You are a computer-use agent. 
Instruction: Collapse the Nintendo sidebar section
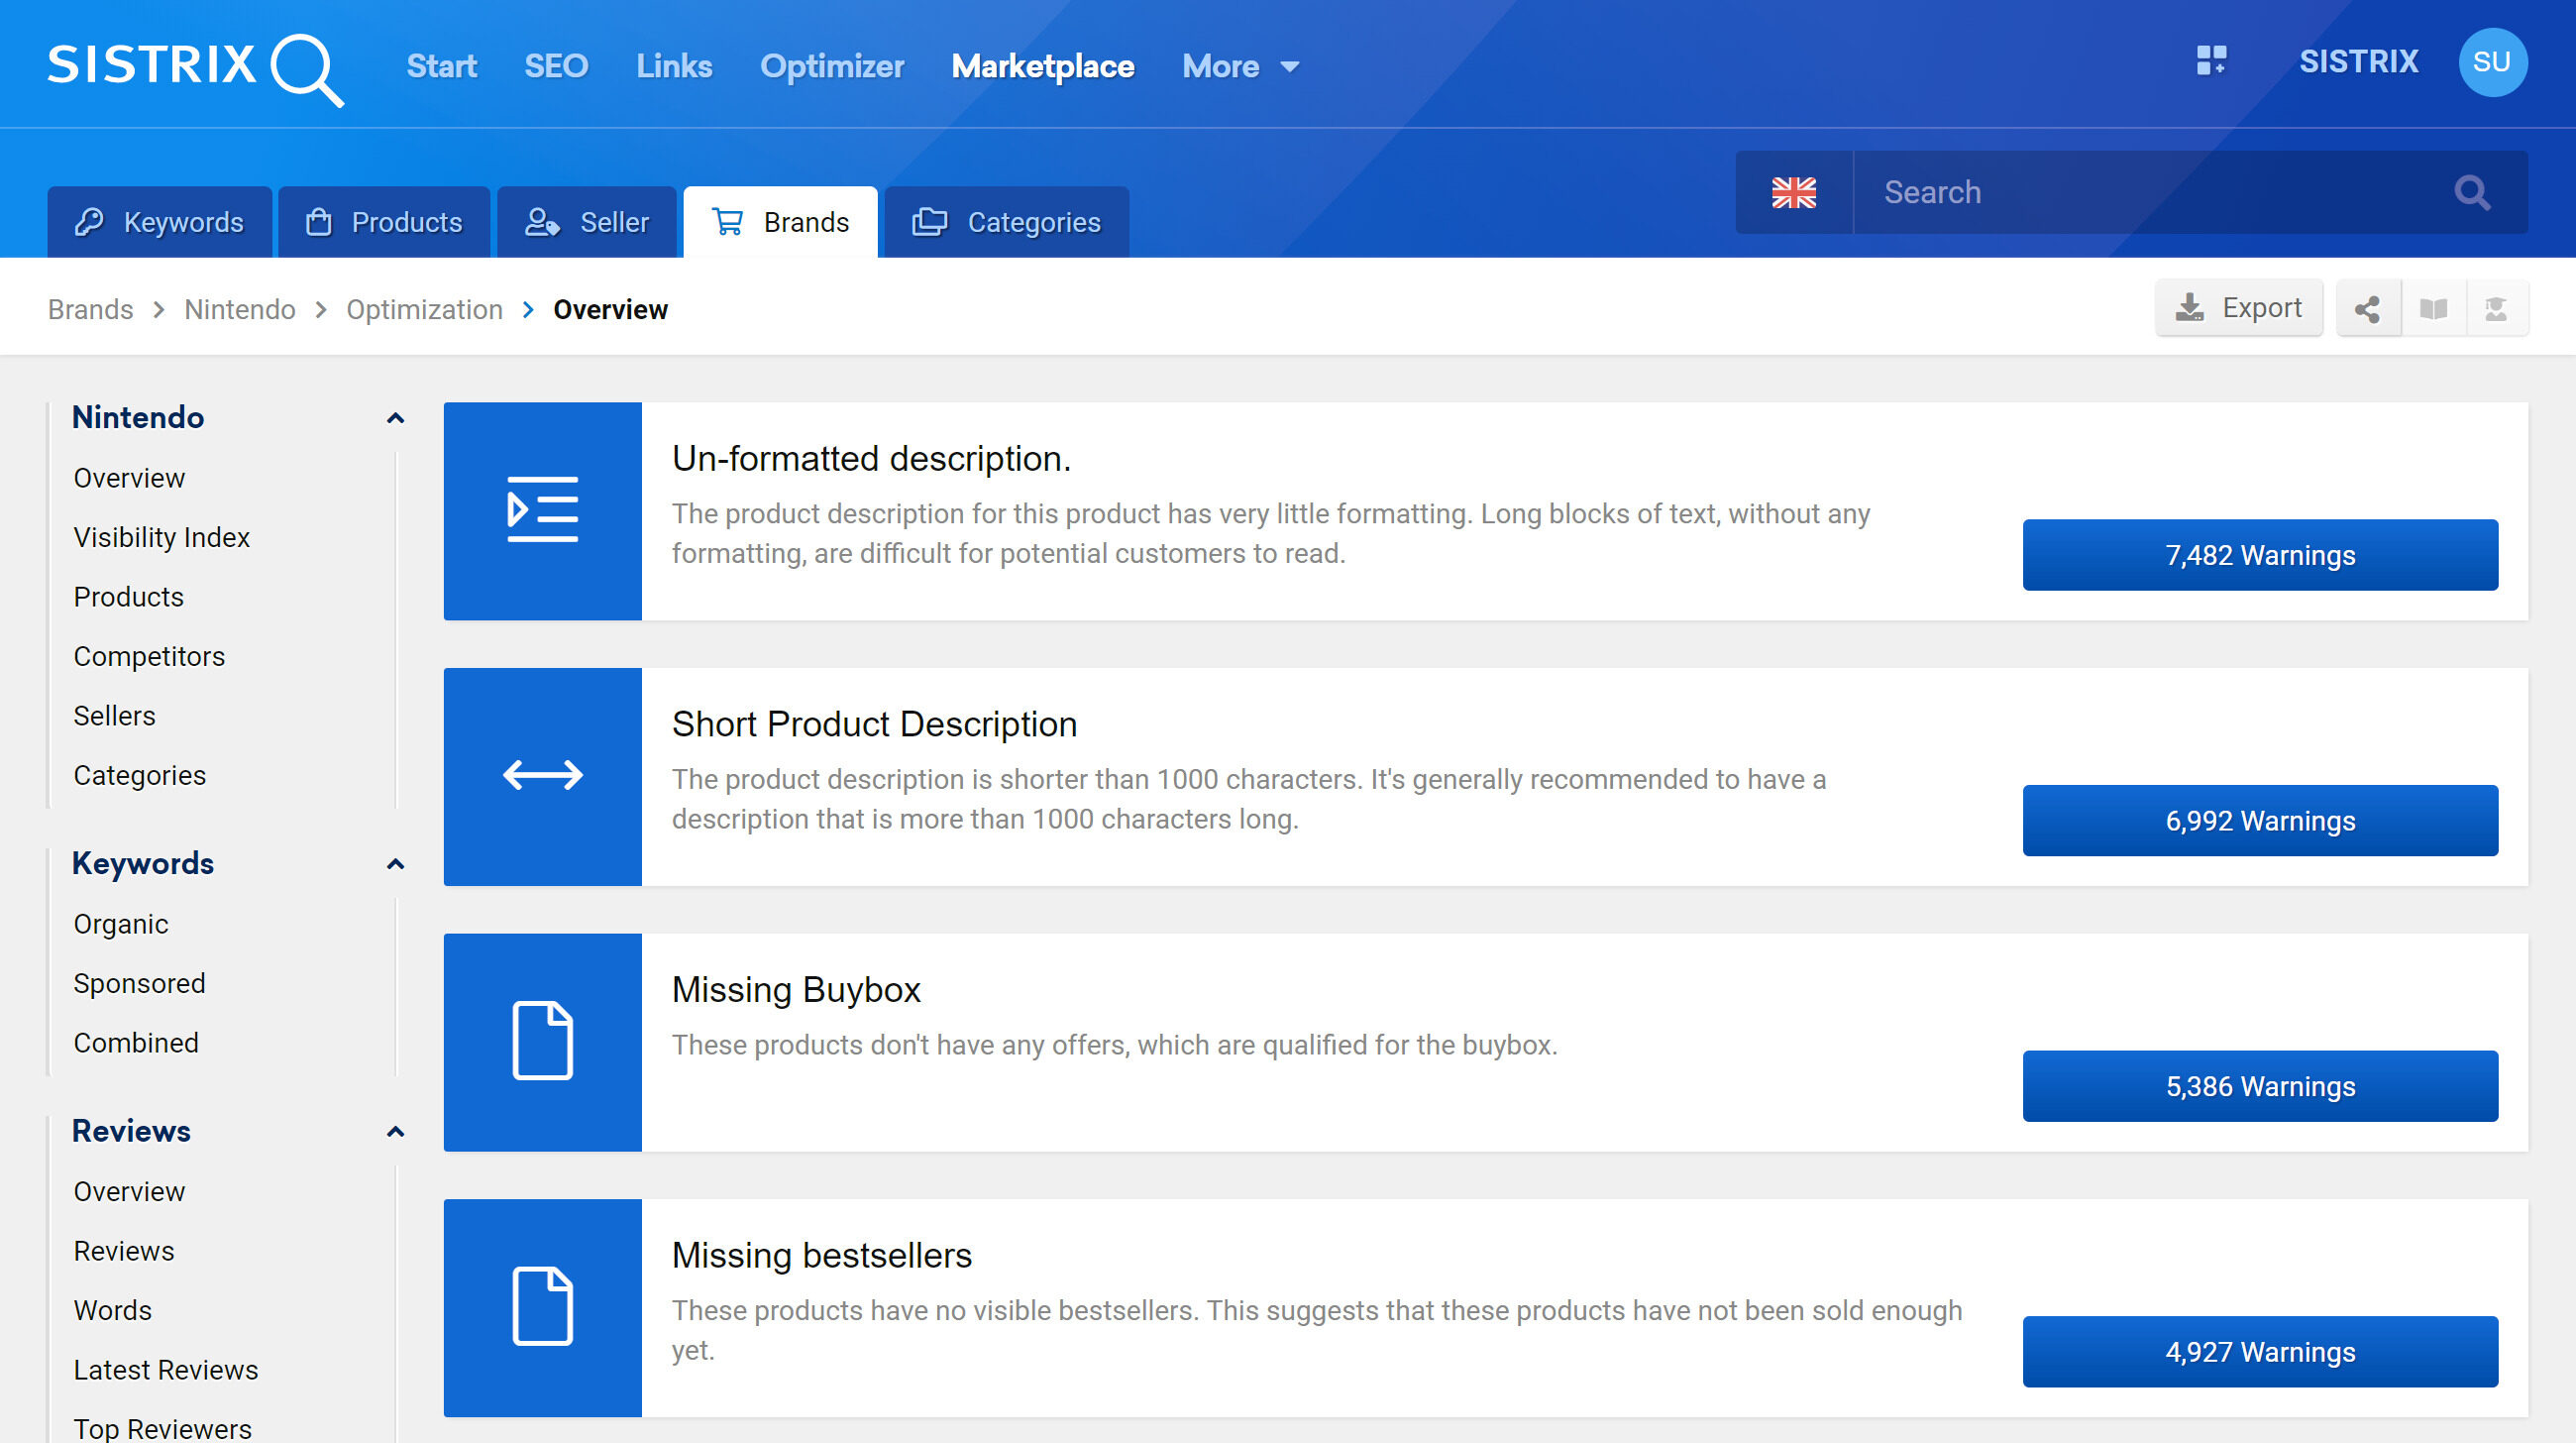395,418
